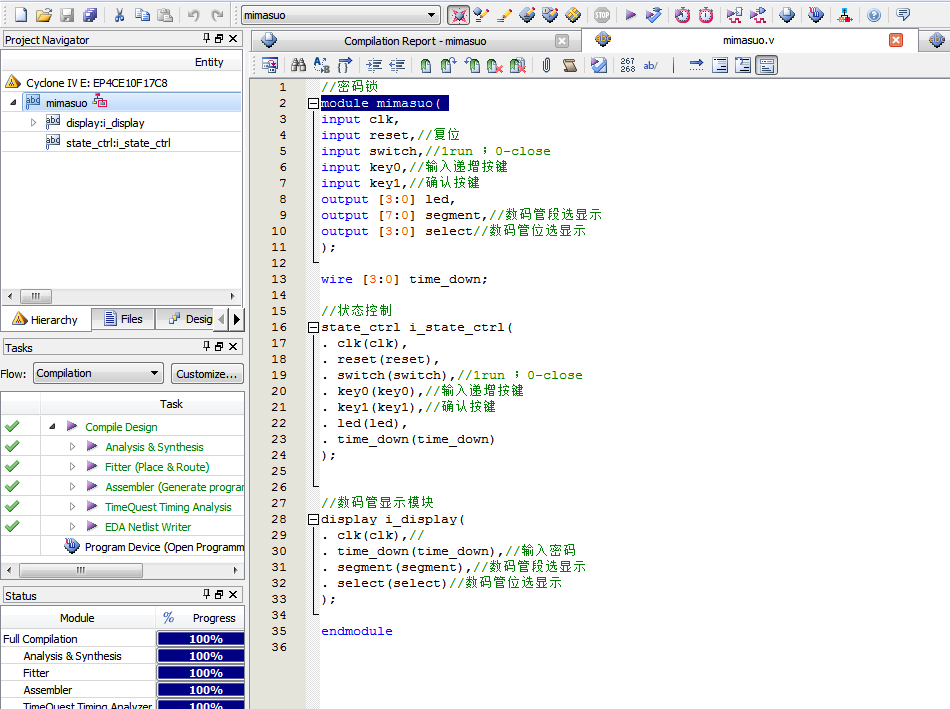Open the TimeQuest Timing Analyzer clock icon
The image size is (950, 709).
point(706,15)
